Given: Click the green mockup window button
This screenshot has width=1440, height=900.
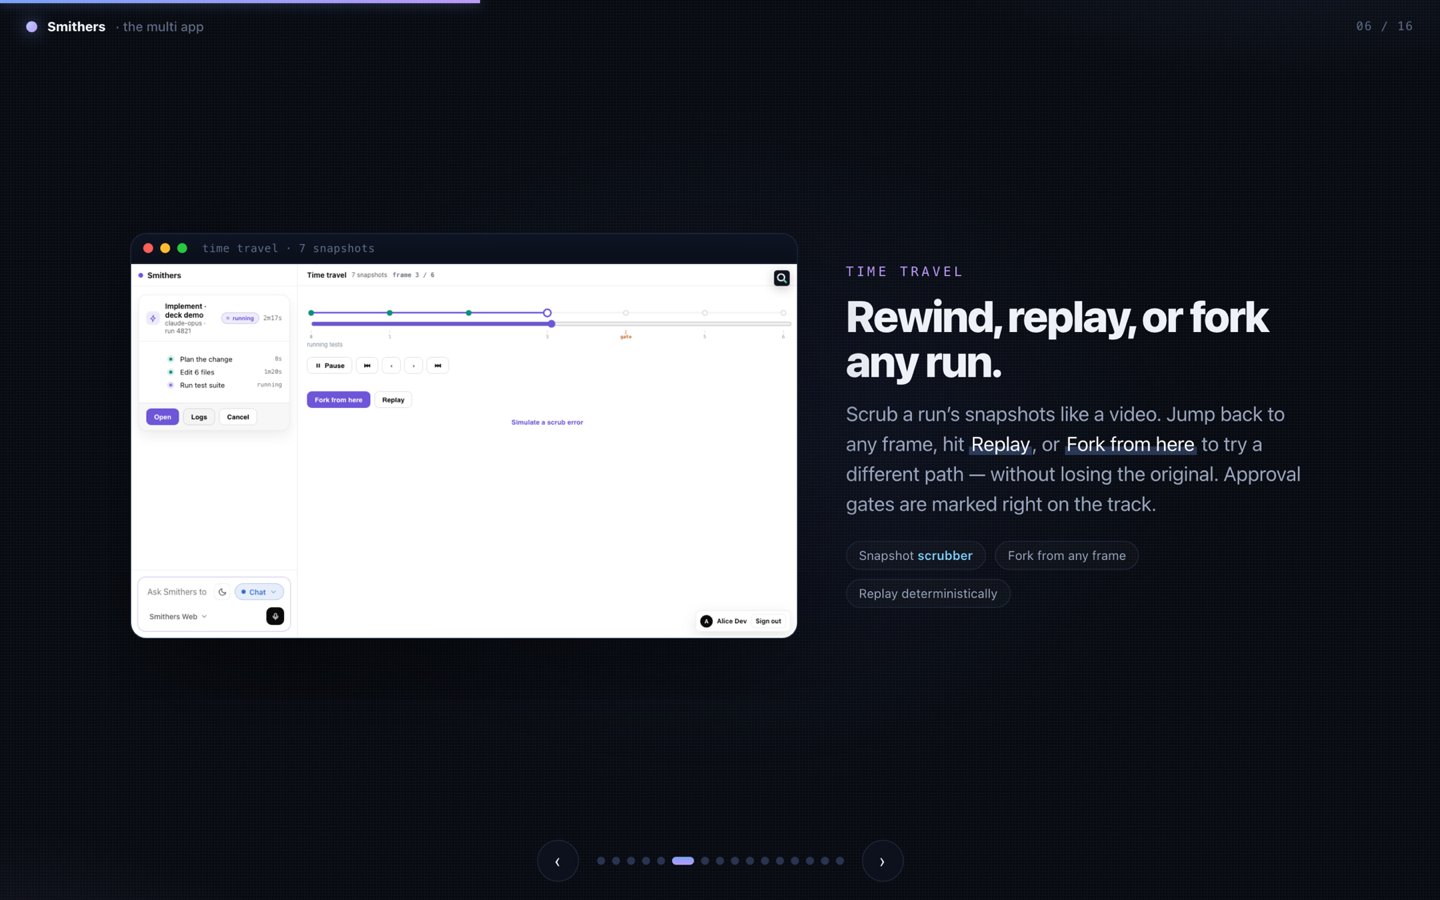Looking at the screenshot, I should click(x=182, y=248).
